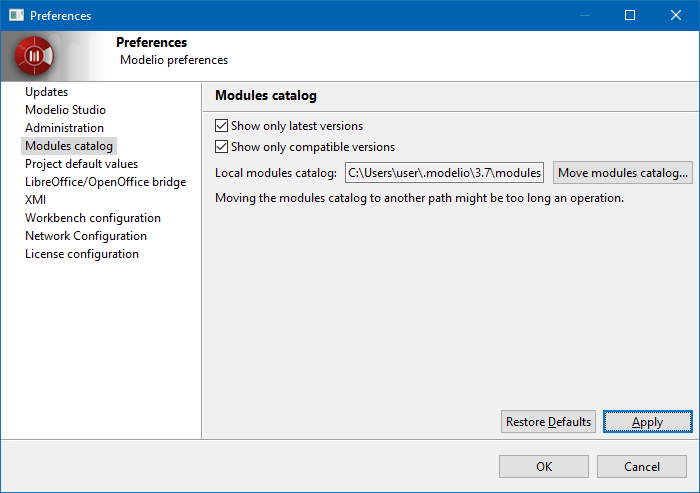Open Network Configuration page

click(85, 236)
